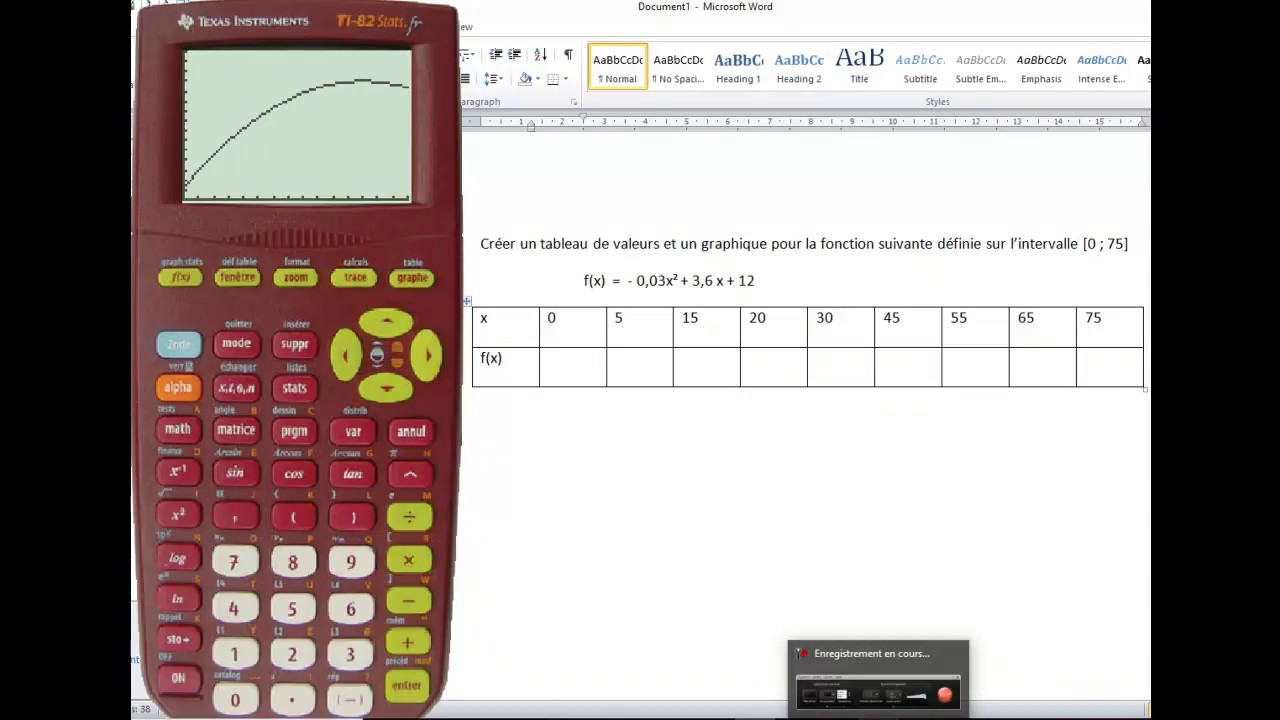
Task: Click the graphe key on the calculator
Action: click(x=412, y=278)
